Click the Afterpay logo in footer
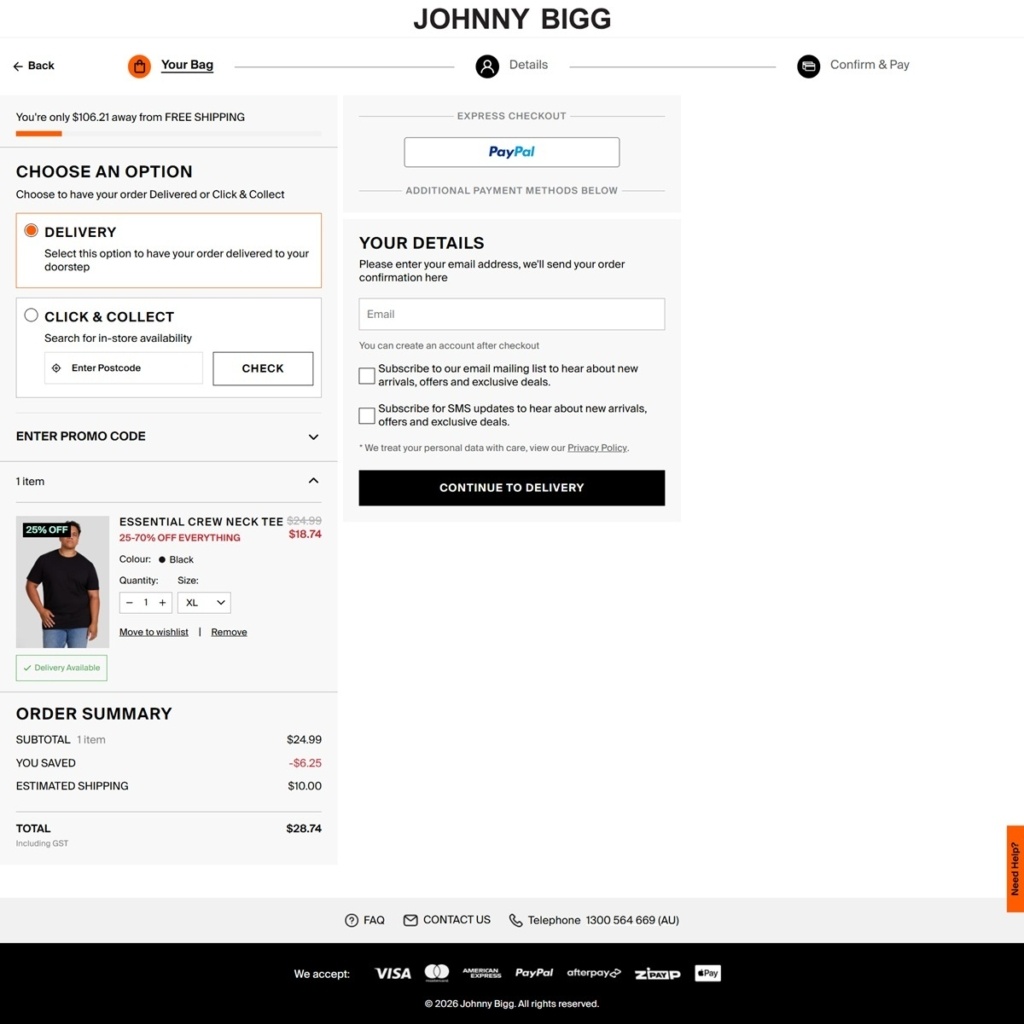Image resolution: width=1024 pixels, height=1024 pixels. click(x=594, y=973)
